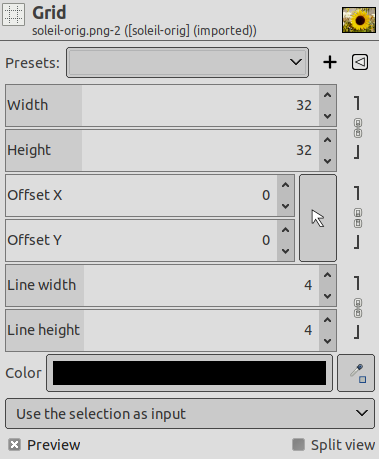Decrease Offset Y using down arrow
Image resolution: width=379 pixels, height=459 pixels.
click(286, 251)
